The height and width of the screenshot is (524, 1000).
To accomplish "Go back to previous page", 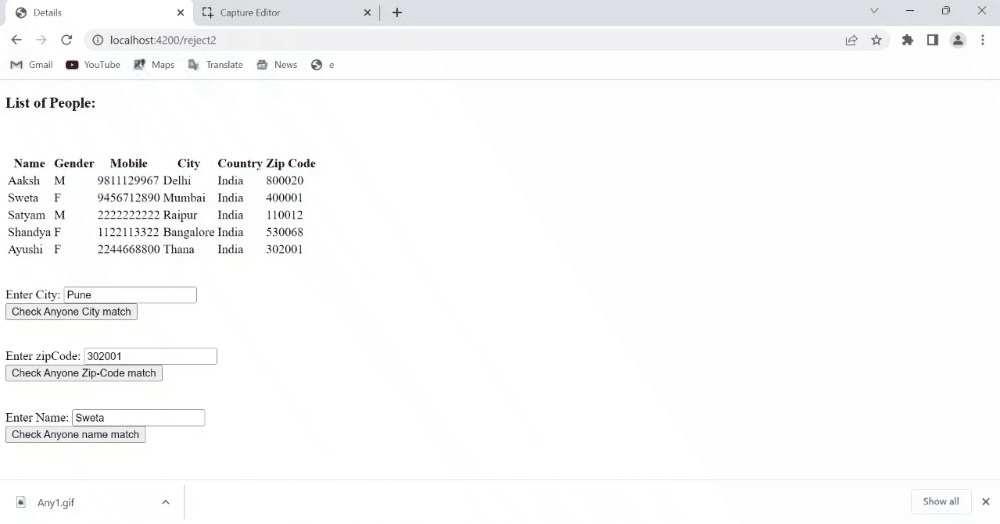I will coord(17,40).
